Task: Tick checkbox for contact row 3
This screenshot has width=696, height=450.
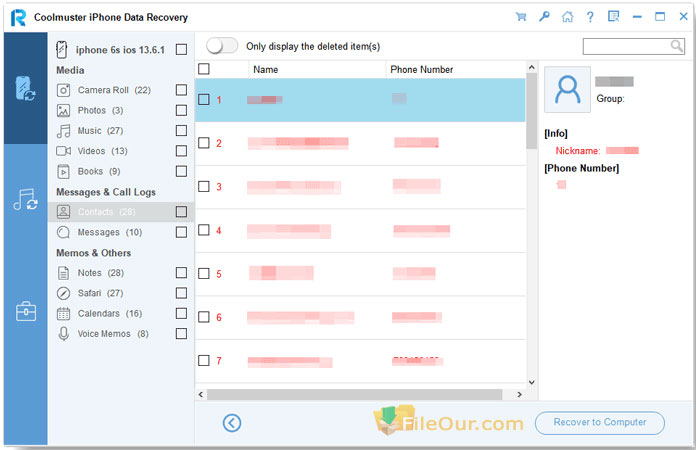Action: [204, 186]
